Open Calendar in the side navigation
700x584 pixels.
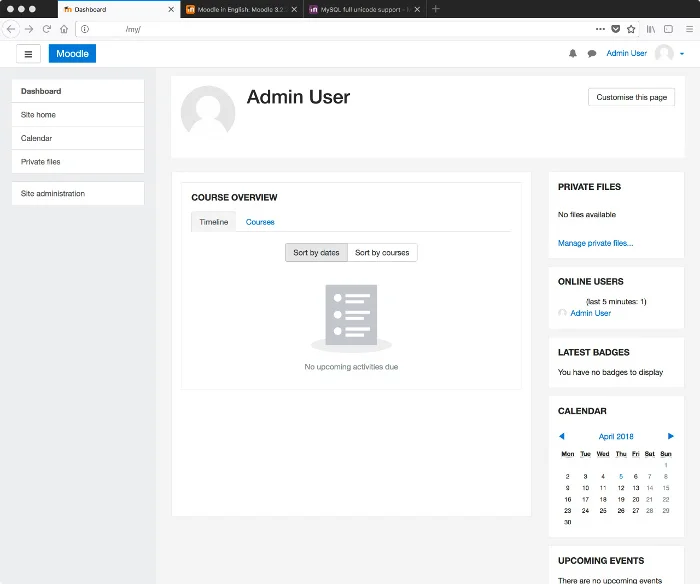(x=78, y=138)
